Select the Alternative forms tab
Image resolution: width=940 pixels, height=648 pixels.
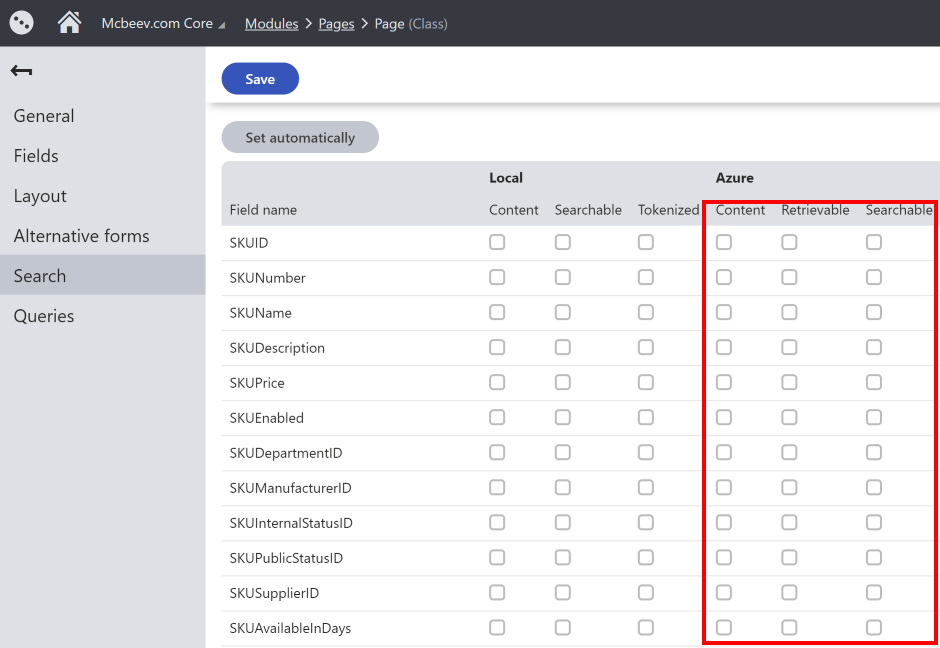click(81, 236)
